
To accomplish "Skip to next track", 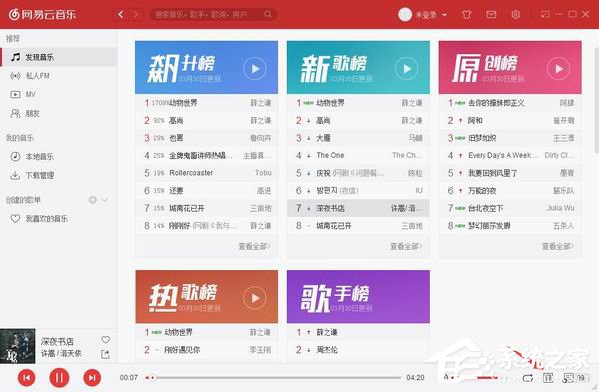I will point(92,378).
